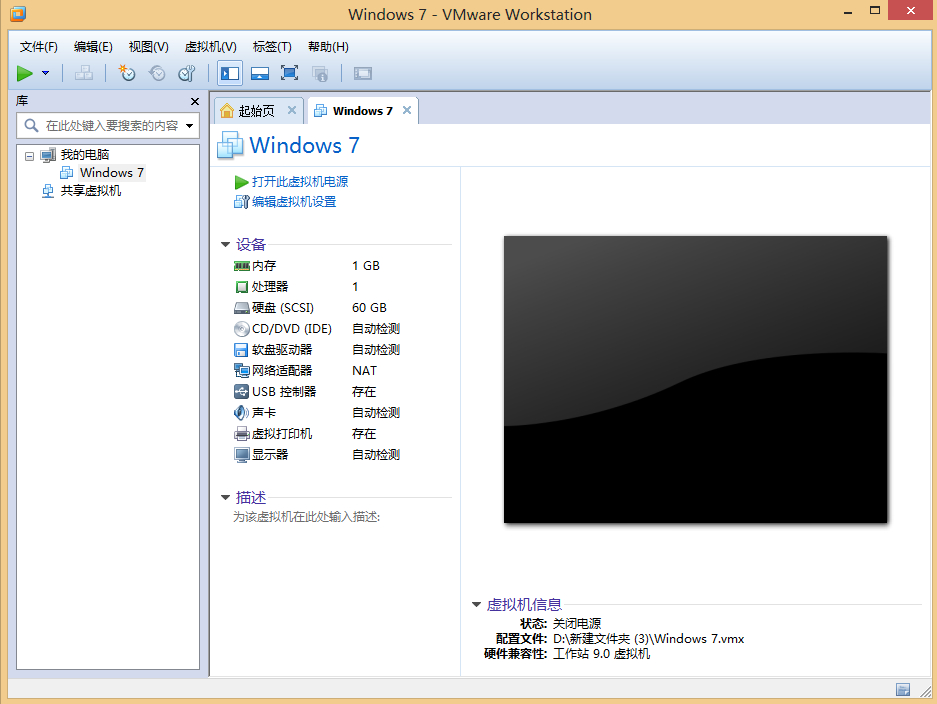Viewport: 937px width, 704px height.
Task: Click the 网络适配器 network adapter icon
Action: [241, 371]
